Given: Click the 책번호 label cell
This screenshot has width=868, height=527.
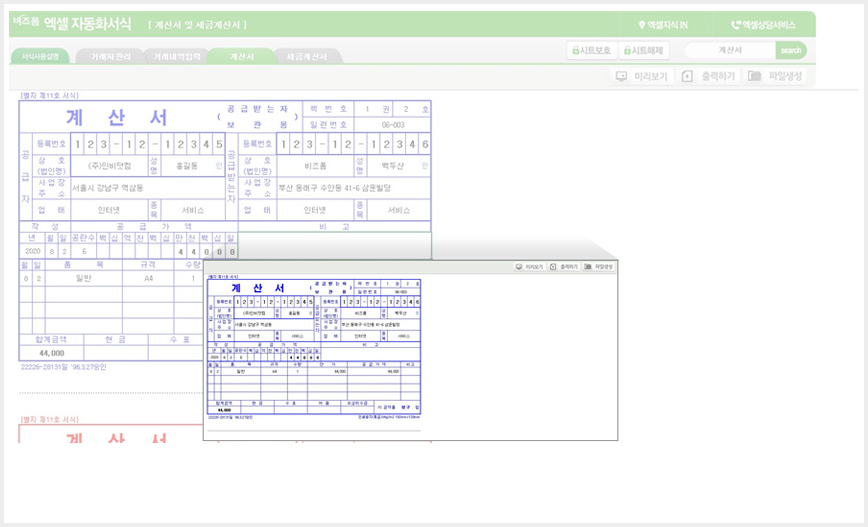Looking at the screenshot, I should tap(328, 109).
